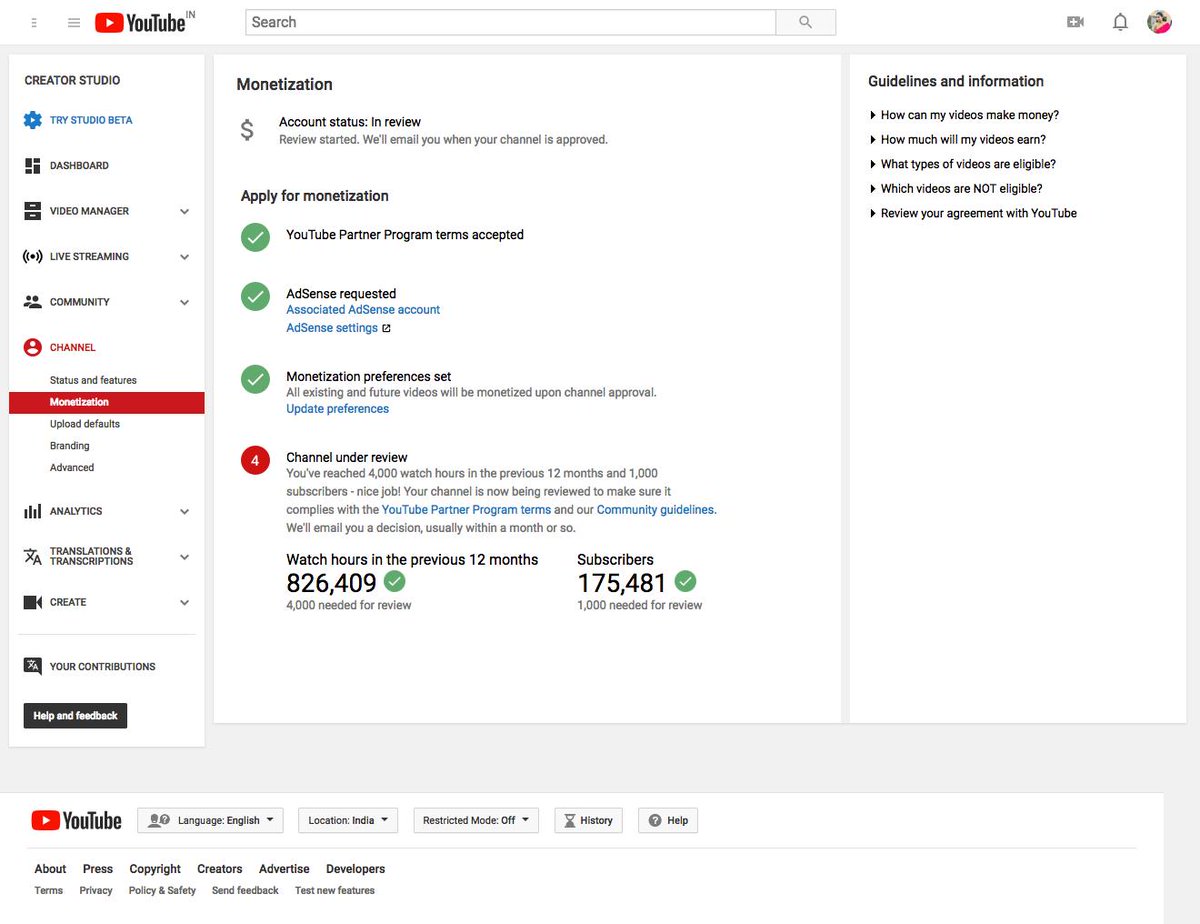
Task: Open the Branding sidebar item
Action: [70, 446]
